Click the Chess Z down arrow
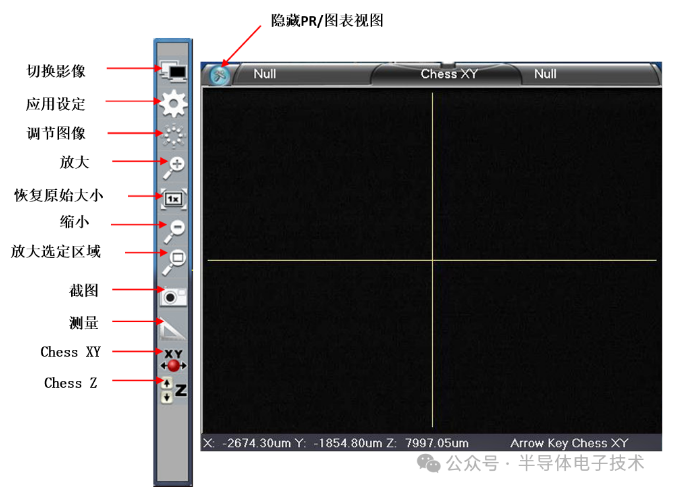Screen dimensions: 673x490 tap(167, 397)
